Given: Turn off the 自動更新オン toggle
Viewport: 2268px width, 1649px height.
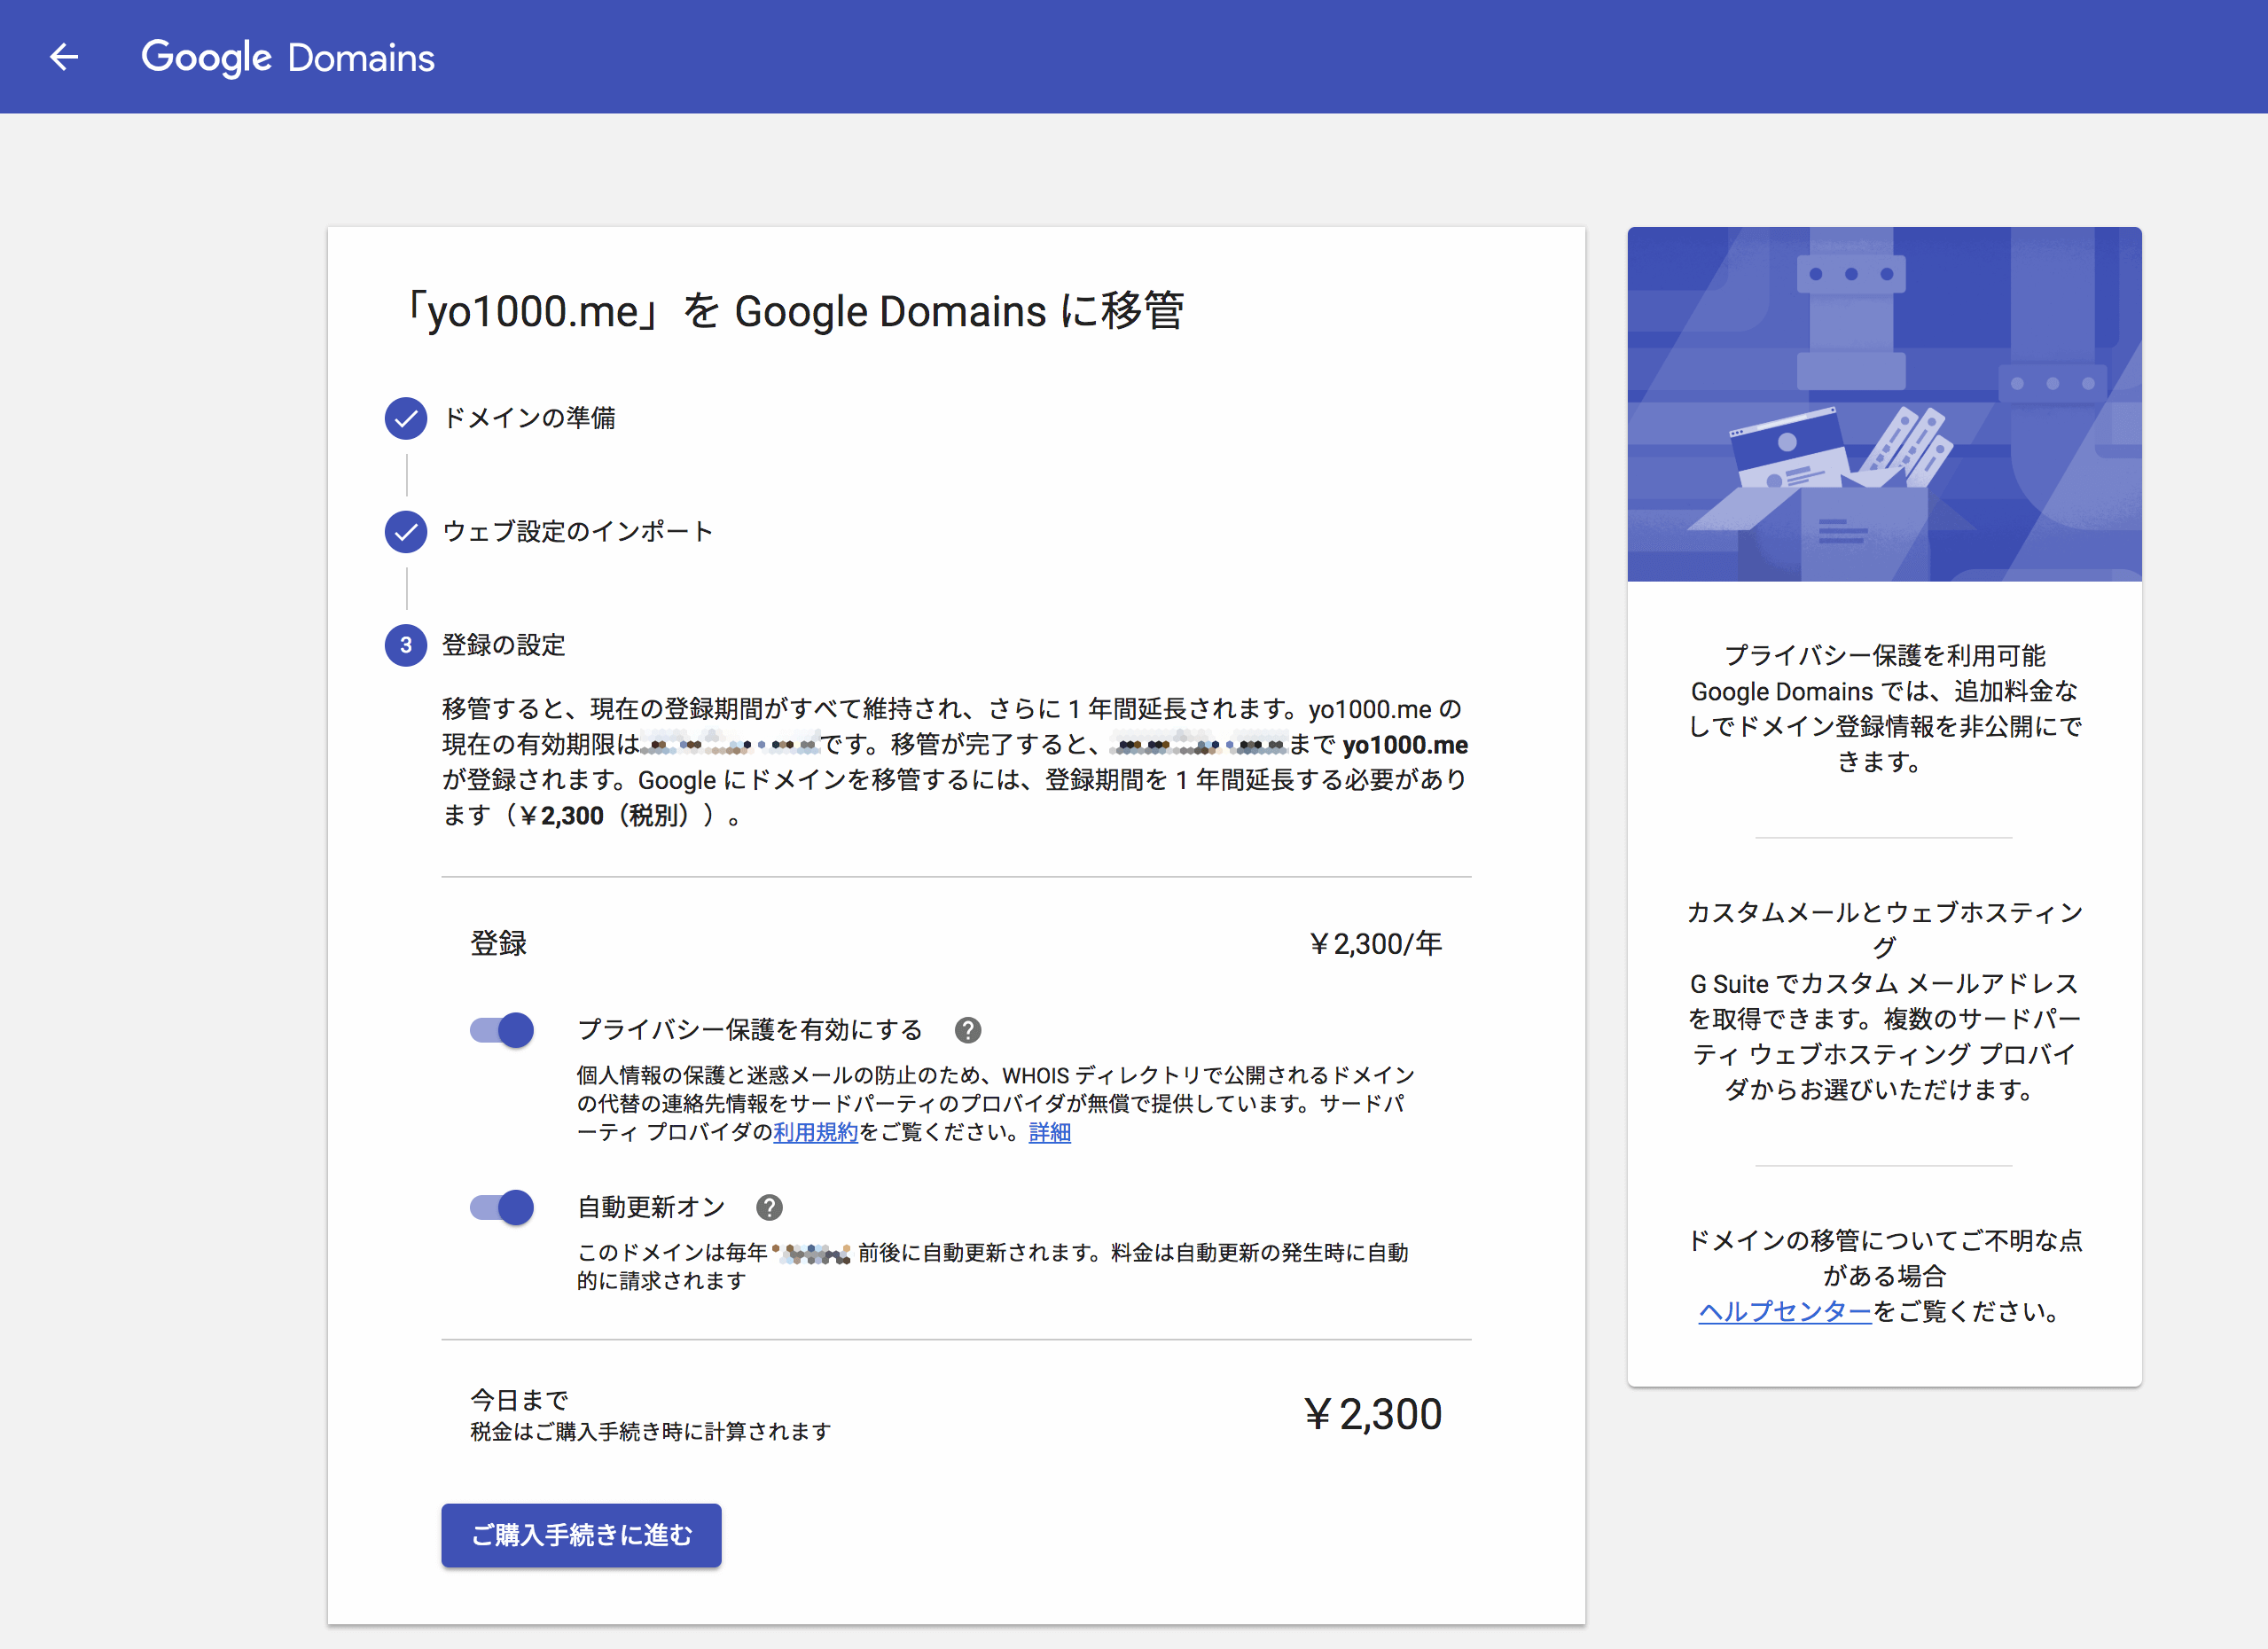Looking at the screenshot, I should (x=500, y=1207).
